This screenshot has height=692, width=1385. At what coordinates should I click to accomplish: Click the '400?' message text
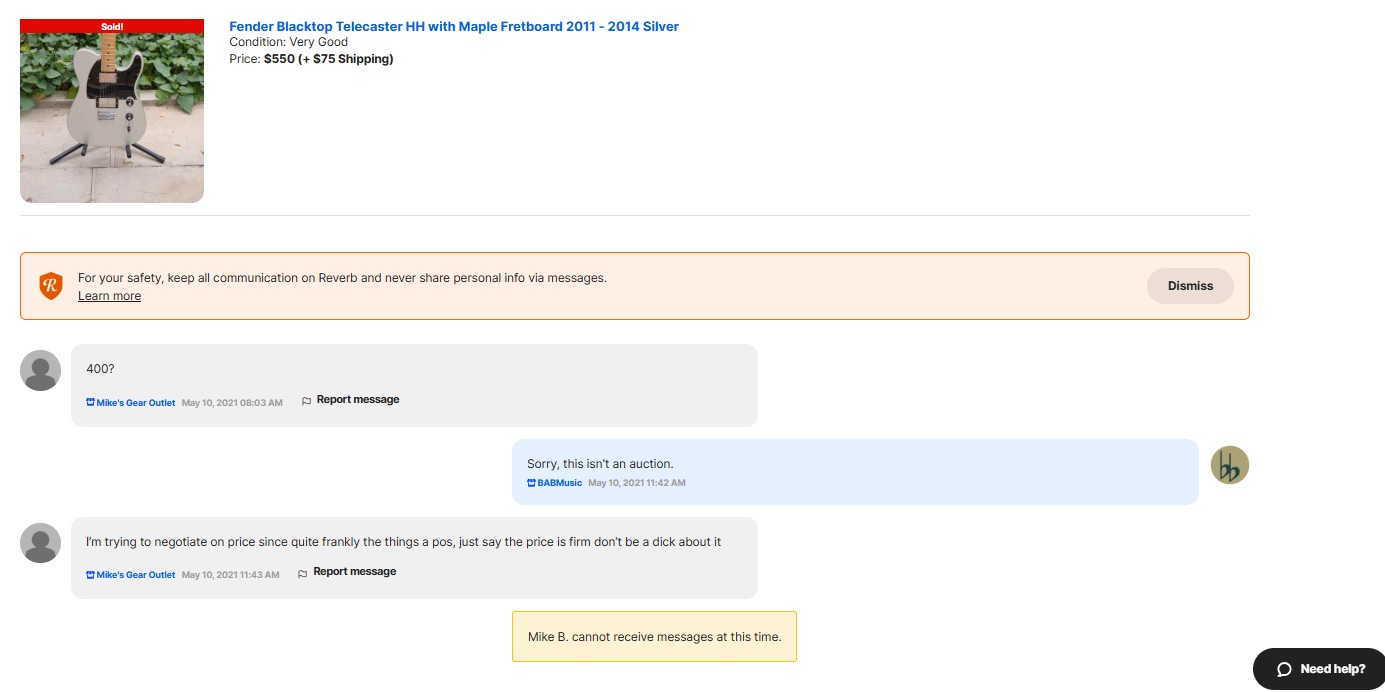[100, 369]
